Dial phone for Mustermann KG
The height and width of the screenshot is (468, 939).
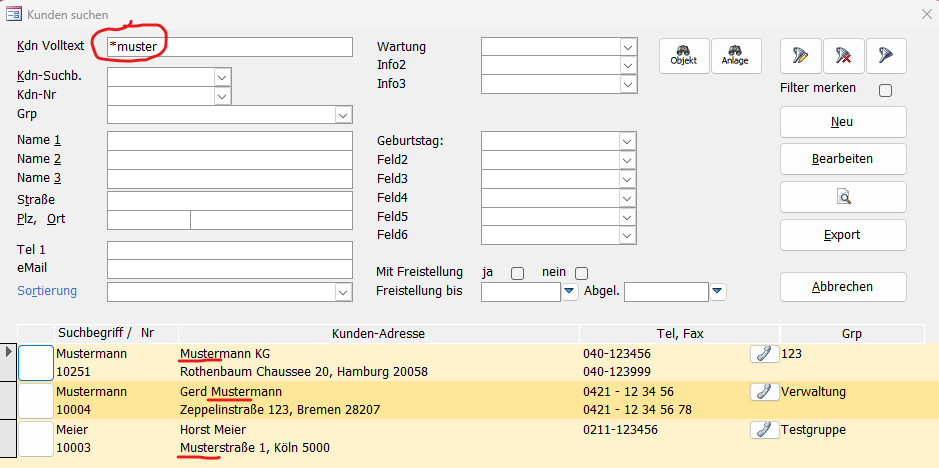click(765, 354)
